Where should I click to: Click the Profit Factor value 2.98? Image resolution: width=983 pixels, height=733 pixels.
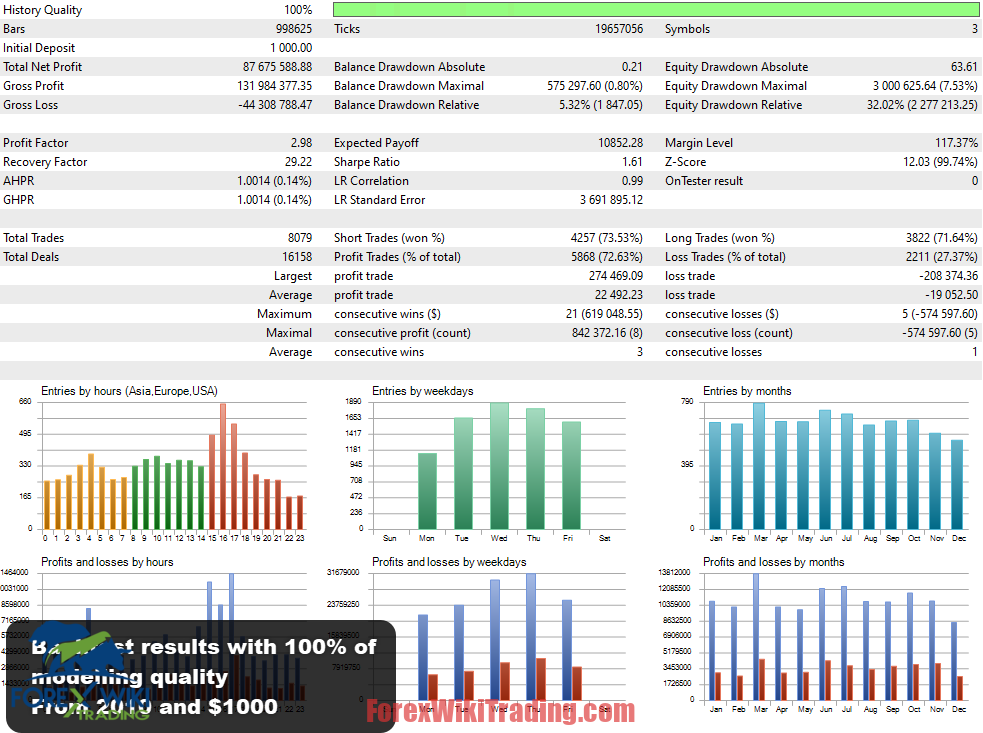click(x=300, y=143)
